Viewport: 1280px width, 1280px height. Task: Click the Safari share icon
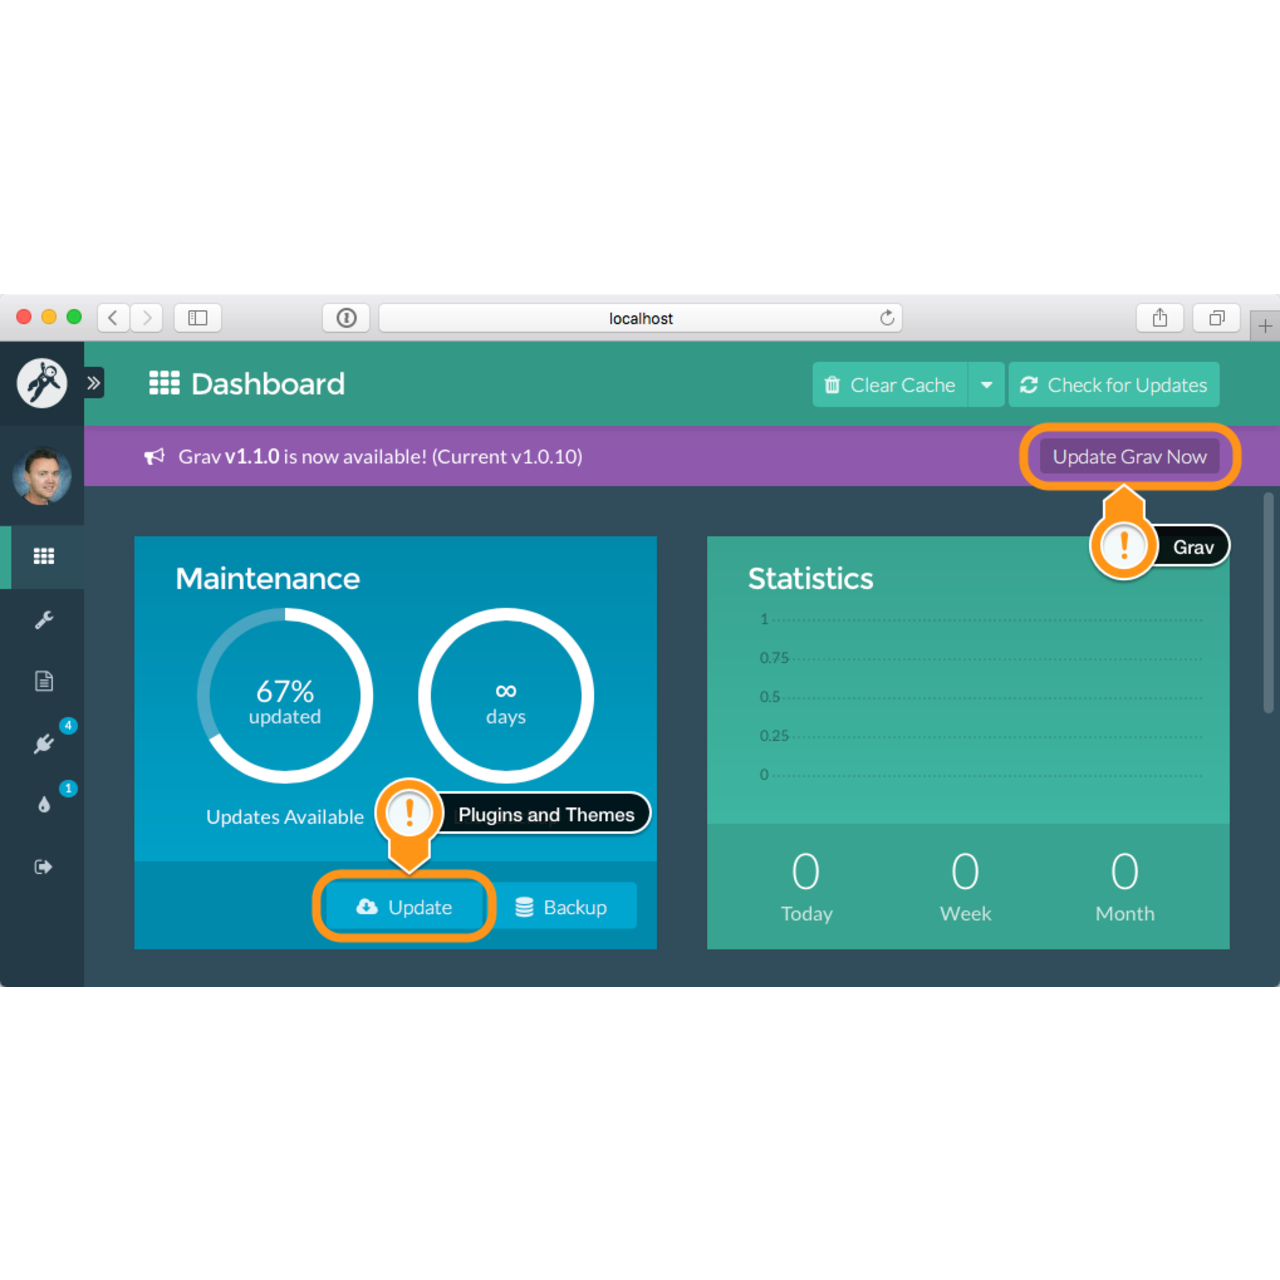point(1160,318)
